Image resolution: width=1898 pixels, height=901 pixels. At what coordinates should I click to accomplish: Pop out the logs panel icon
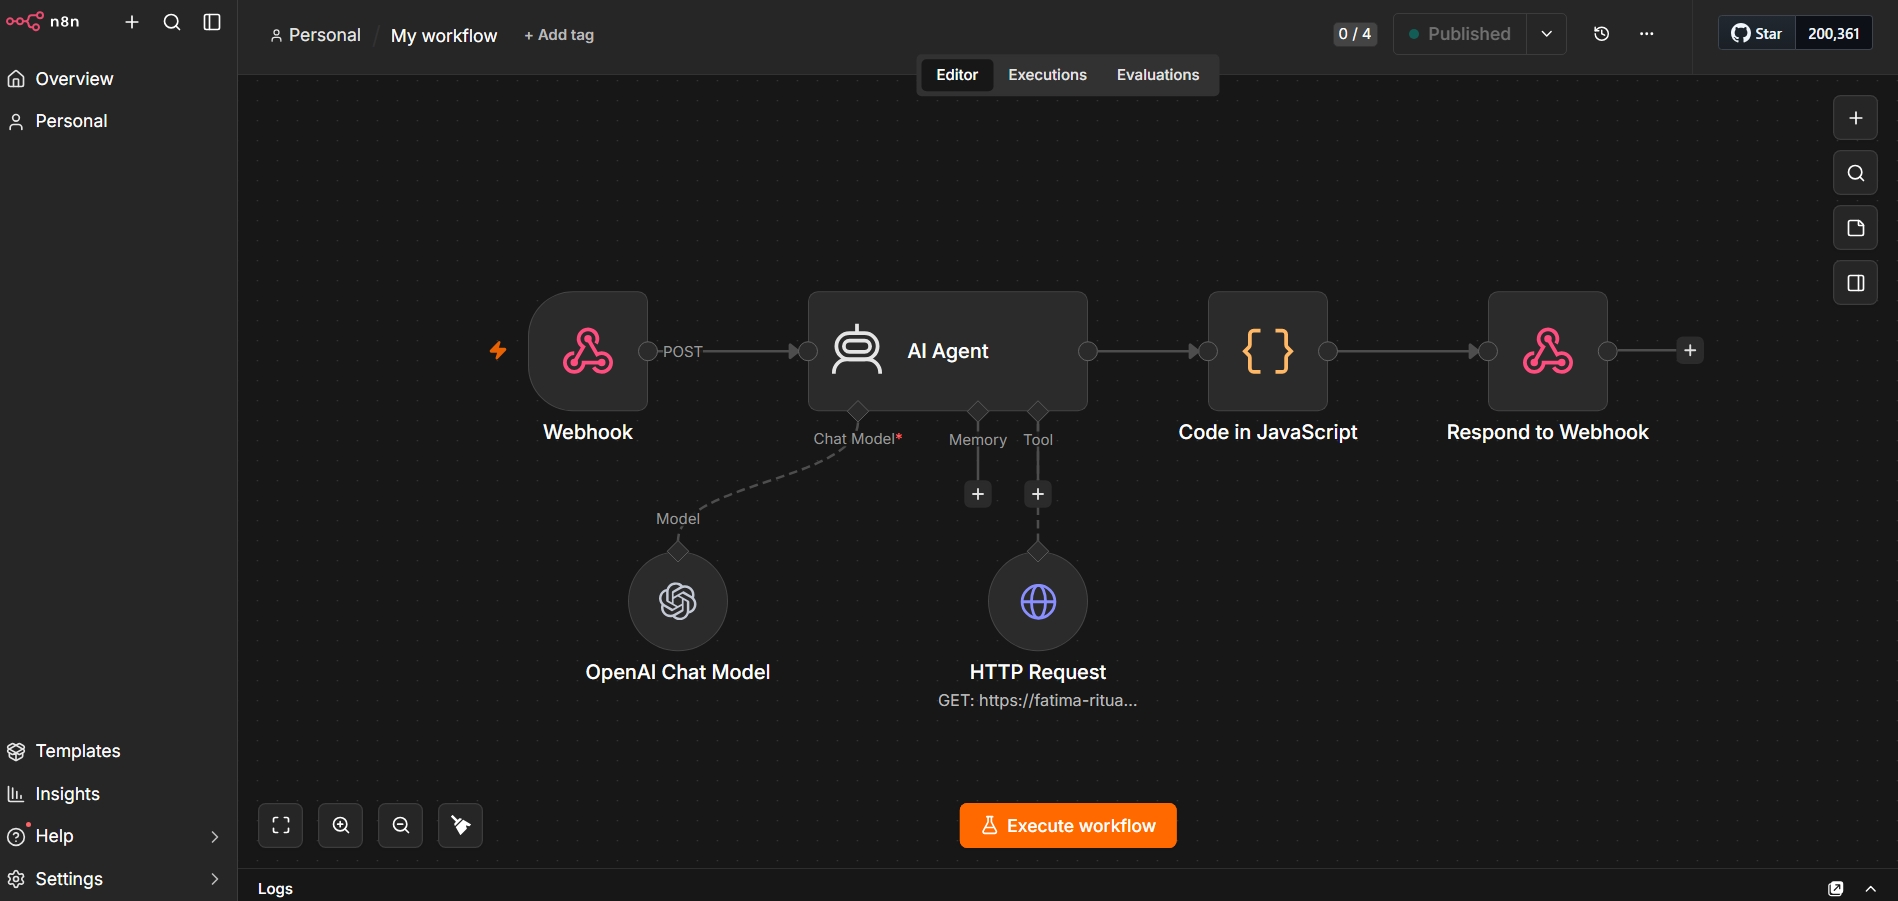[1836, 888]
